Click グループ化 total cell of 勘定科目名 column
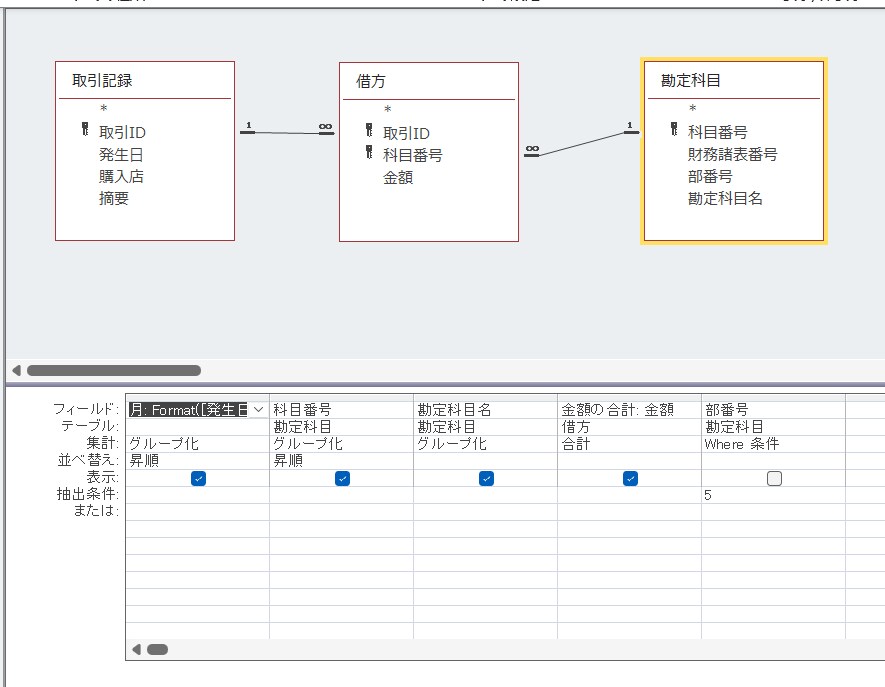 [485, 444]
